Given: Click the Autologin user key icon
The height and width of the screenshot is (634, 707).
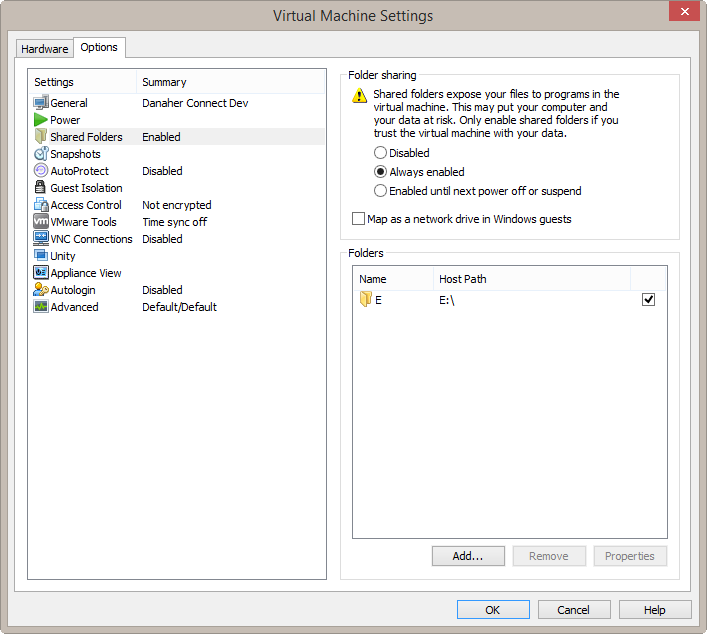Looking at the screenshot, I should (x=41, y=289).
